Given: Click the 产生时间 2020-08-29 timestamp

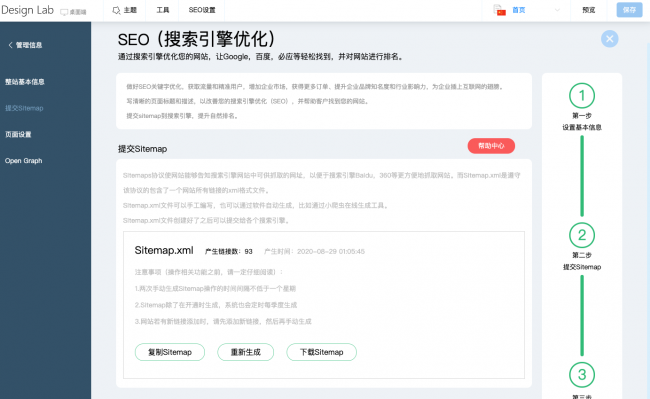Looking at the screenshot, I should (314, 251).
